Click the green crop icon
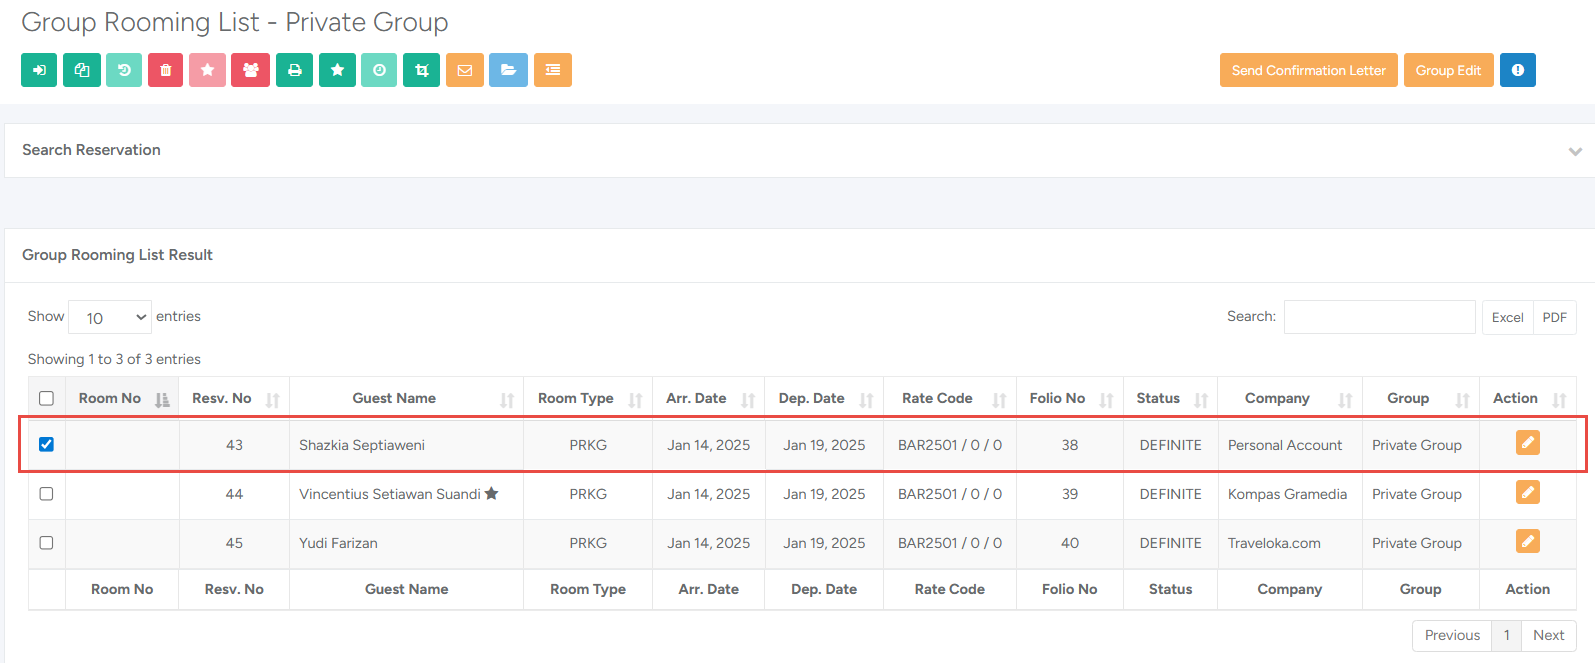The image size is (1595, 663). pyautogui.click(x=421, y=70)
